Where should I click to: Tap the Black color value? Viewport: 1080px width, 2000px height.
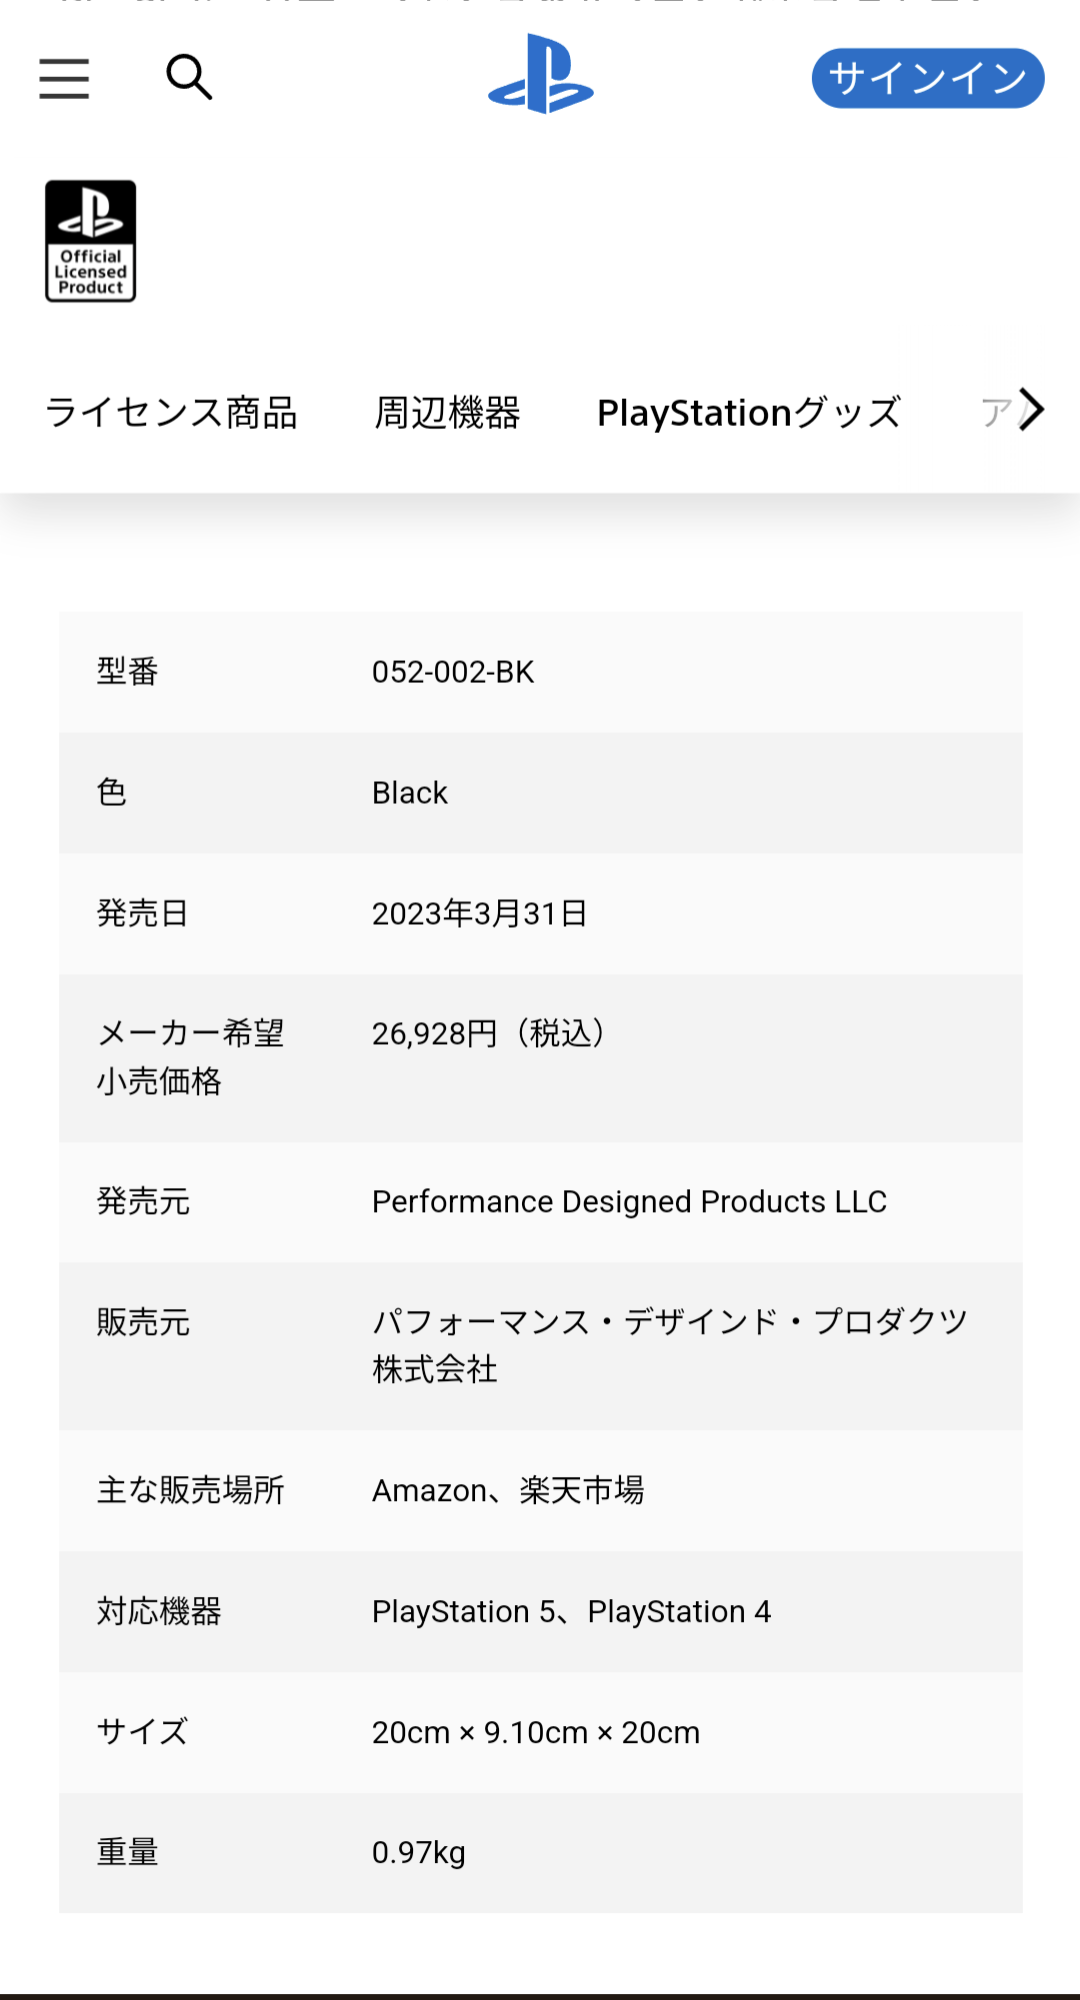(x=409, y=793)
